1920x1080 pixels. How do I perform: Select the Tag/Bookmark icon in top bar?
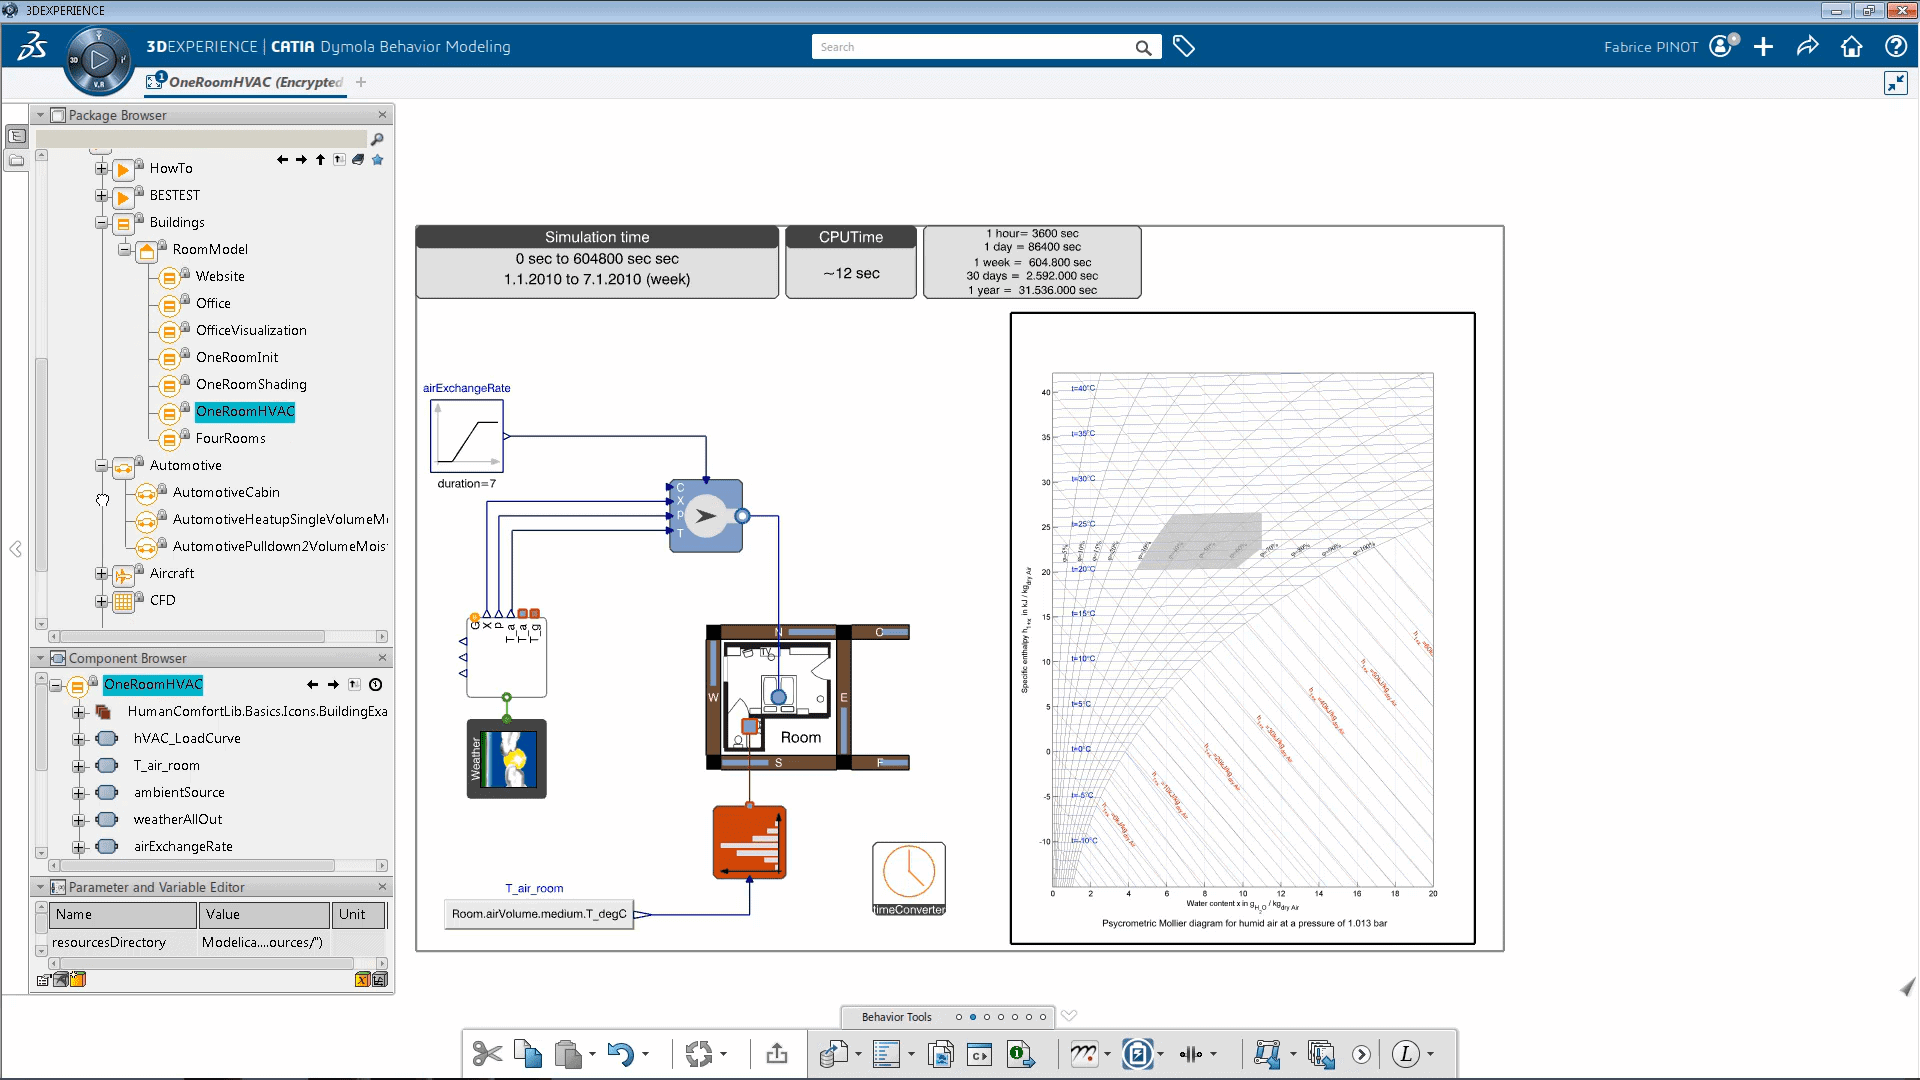point(1183,46)
